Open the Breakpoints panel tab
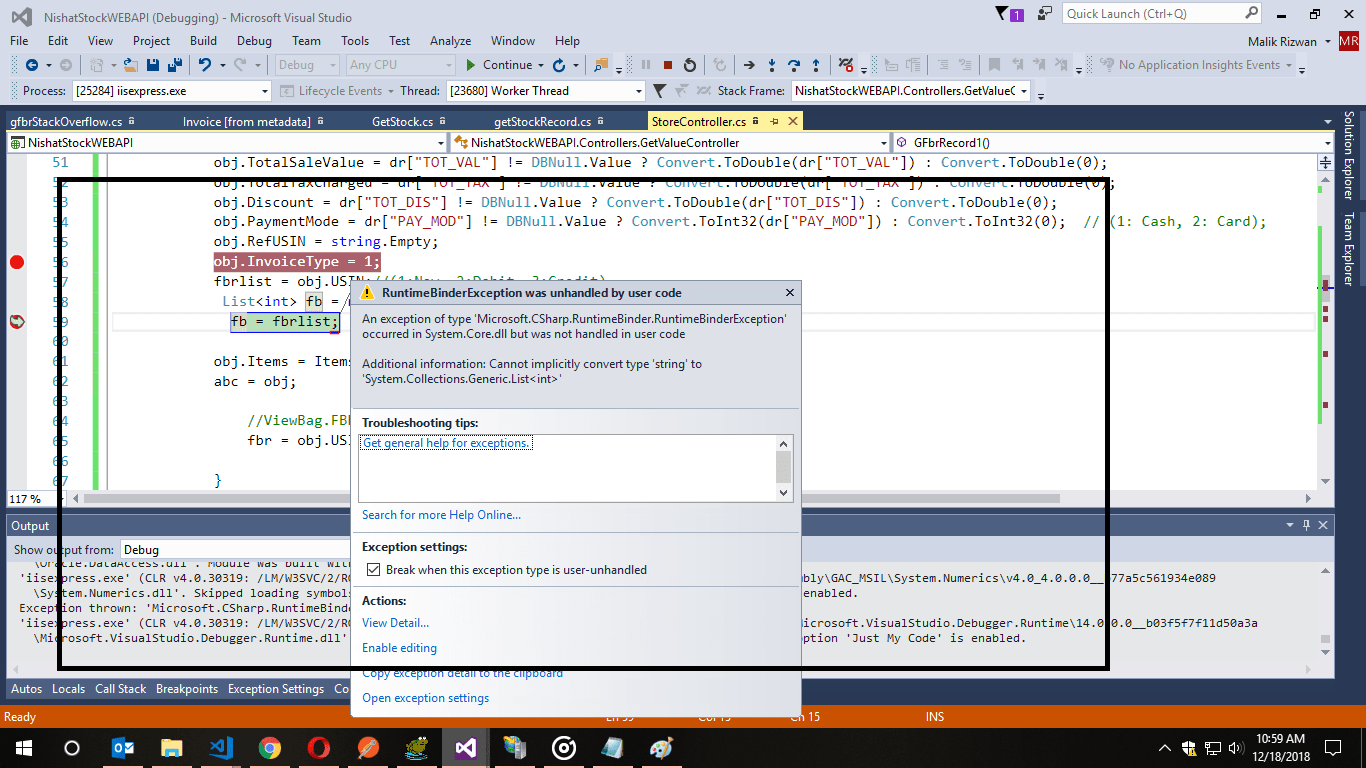The height and width of the screenshot is (768, 1366). (x=187, y=689)
